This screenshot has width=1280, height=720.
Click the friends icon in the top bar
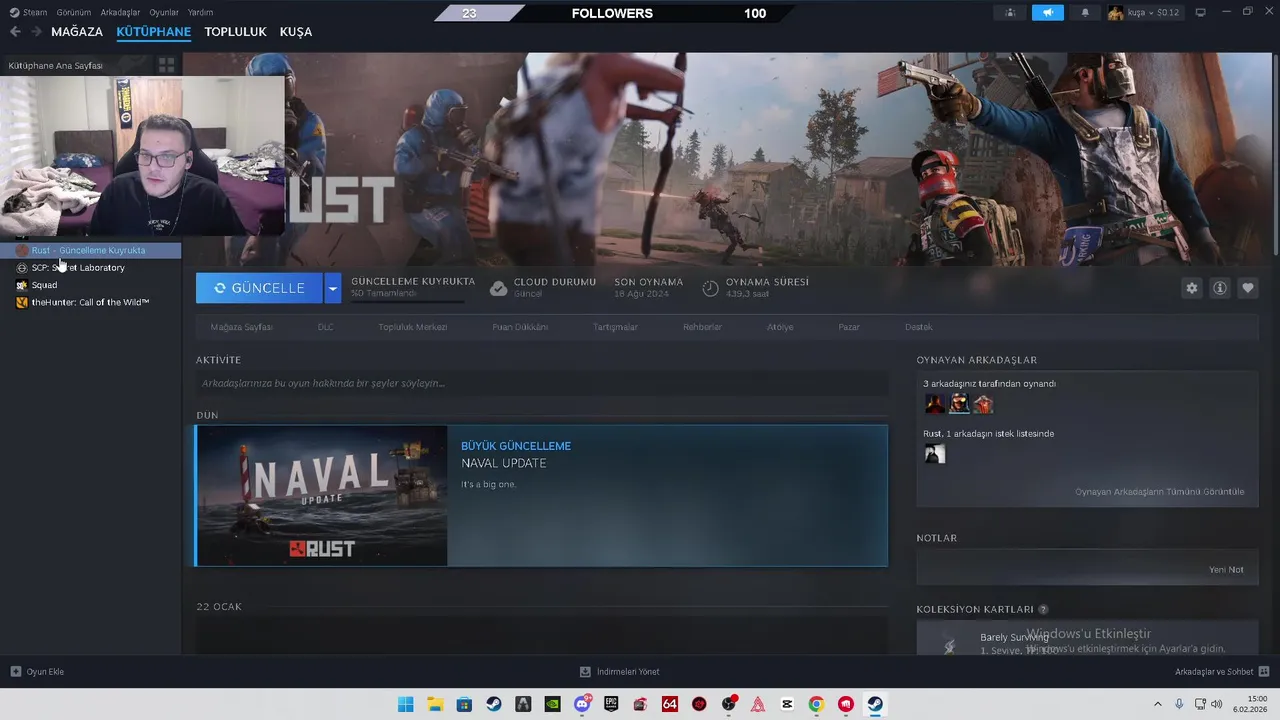point(1010,12)
